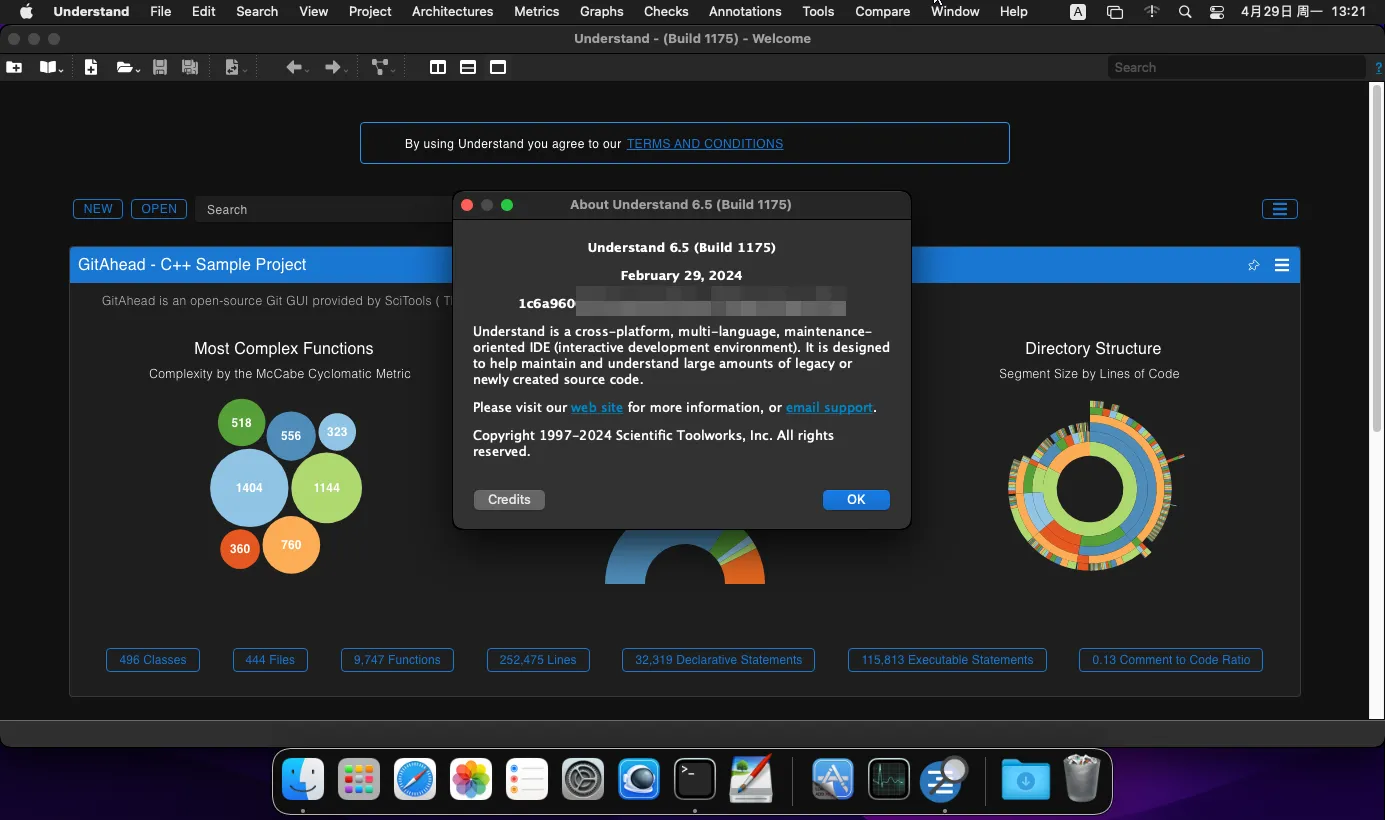
Task: Open the GitAhead card hamburger menu
Action: click(x=1282, y=265)
